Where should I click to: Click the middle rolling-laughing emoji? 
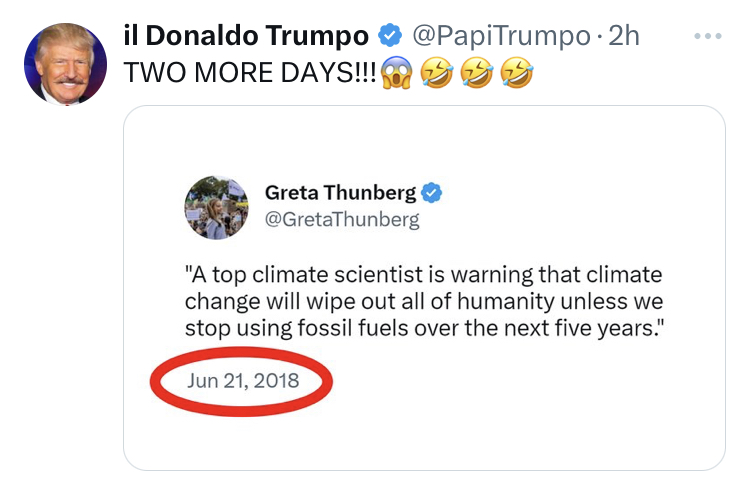[478, 73]
